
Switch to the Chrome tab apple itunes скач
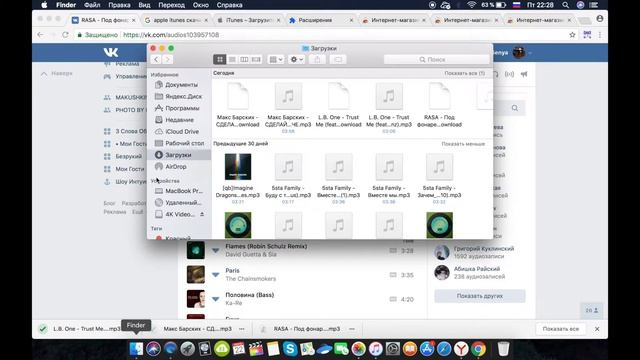[x=176, y=20]
